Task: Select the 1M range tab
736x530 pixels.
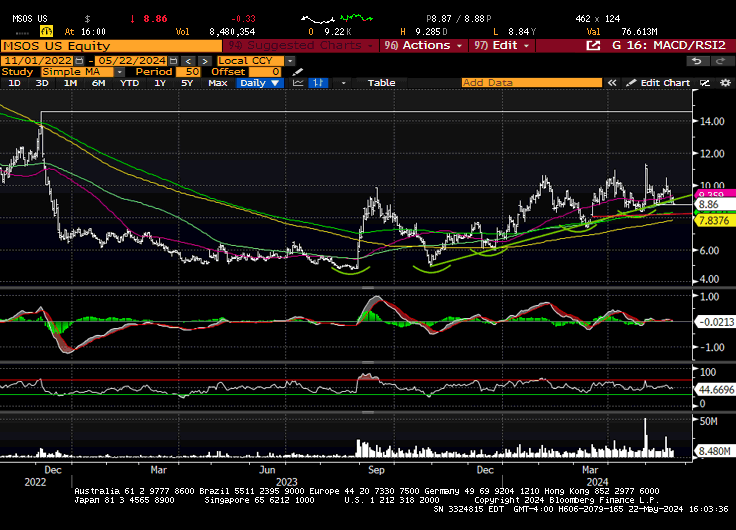Action: [70, 83]
